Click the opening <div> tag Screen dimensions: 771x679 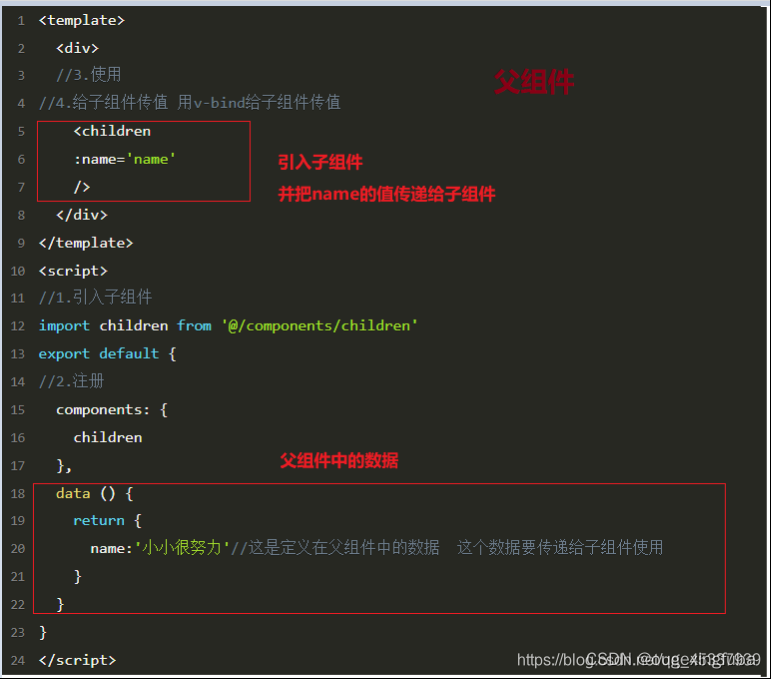77,48
